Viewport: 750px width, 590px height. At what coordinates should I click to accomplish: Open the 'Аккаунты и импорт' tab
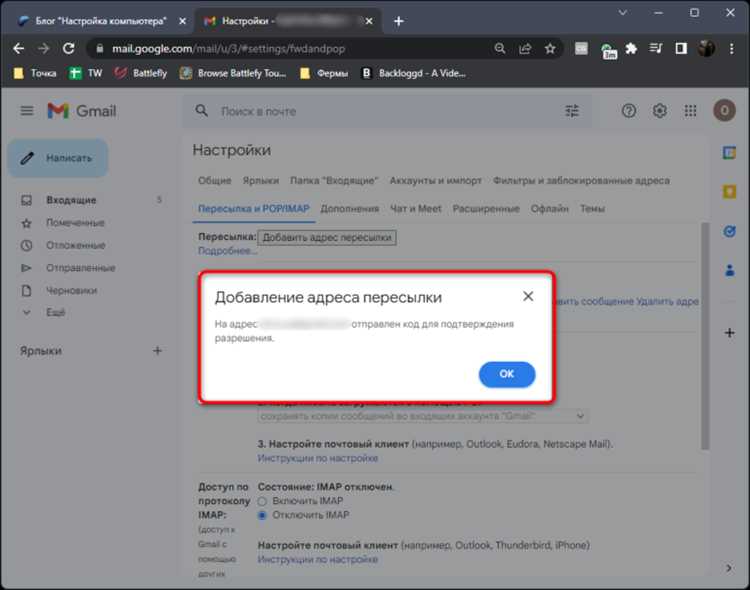(435, 180)
